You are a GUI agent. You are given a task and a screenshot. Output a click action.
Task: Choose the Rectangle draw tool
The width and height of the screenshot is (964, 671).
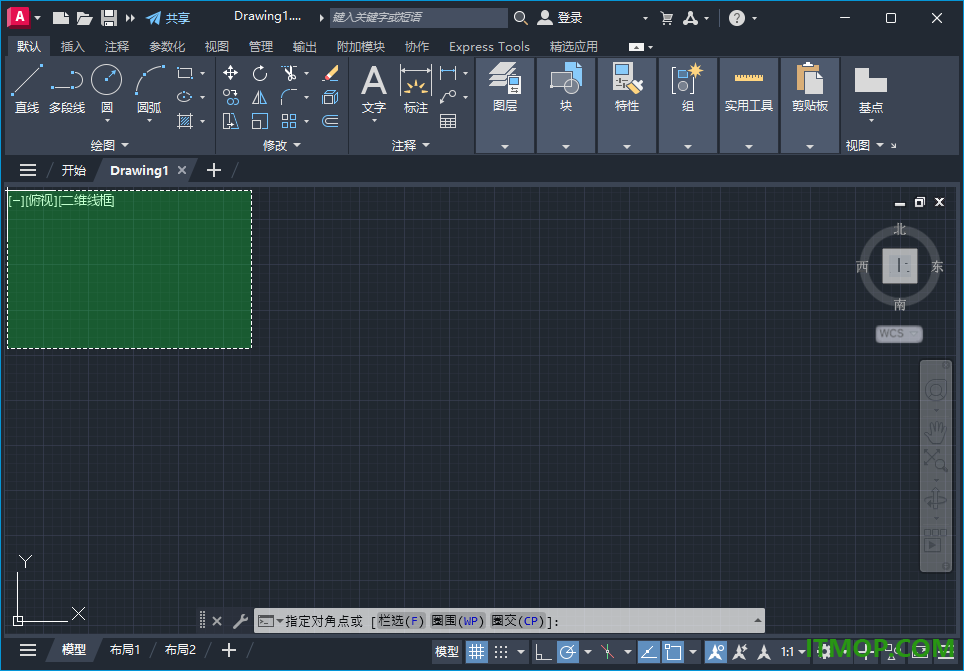point(184,73)
